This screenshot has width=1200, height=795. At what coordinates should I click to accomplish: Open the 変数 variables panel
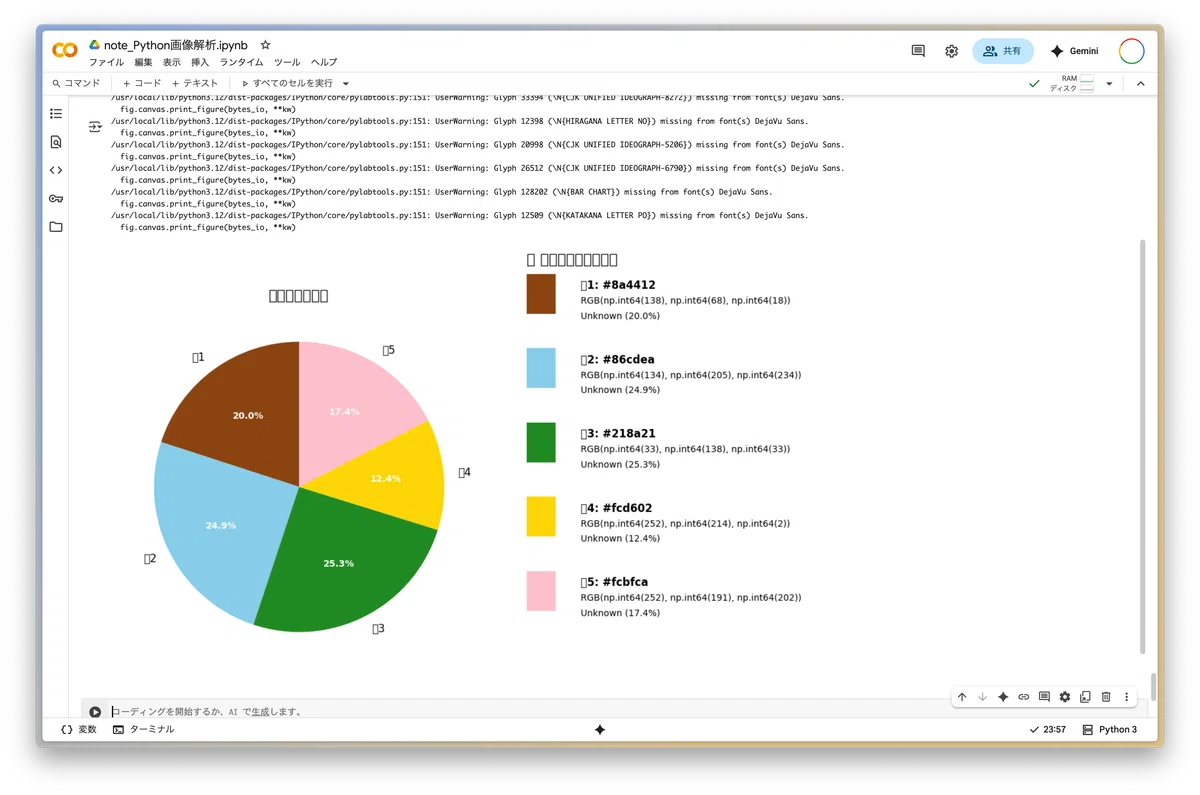point(79,730)
